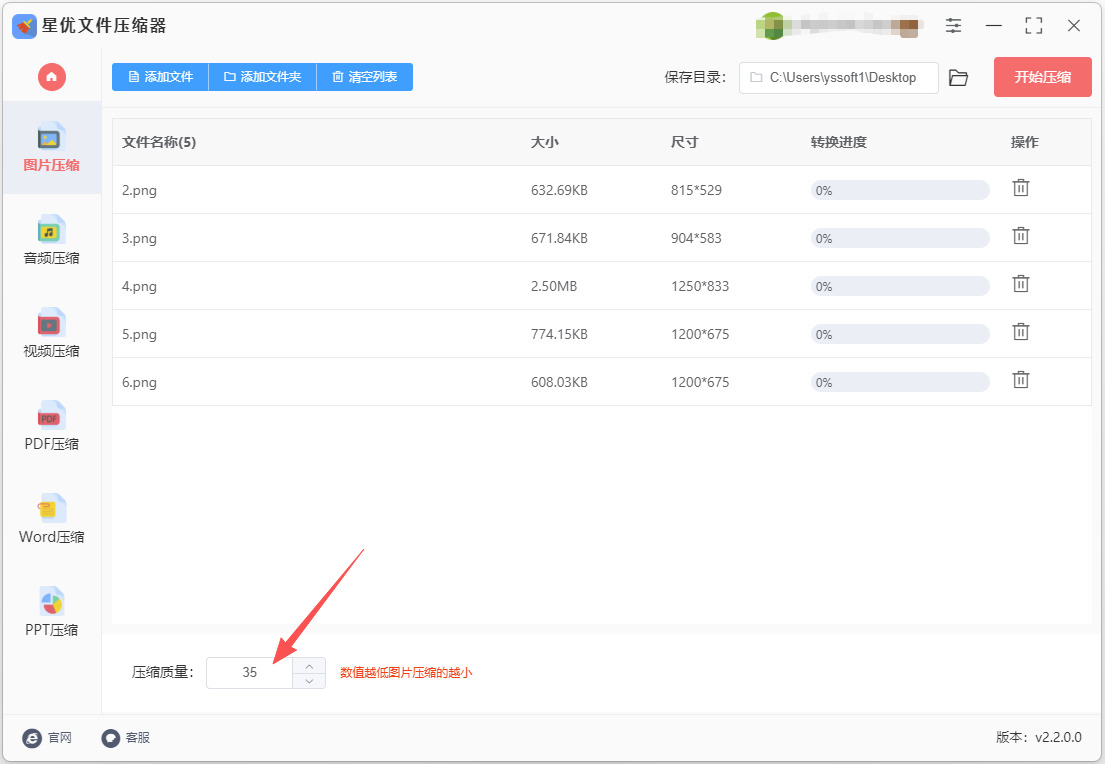This screenshot has width=1105, height=764.
Task: Click the 6.png progress bar
Action: (900, 382)
